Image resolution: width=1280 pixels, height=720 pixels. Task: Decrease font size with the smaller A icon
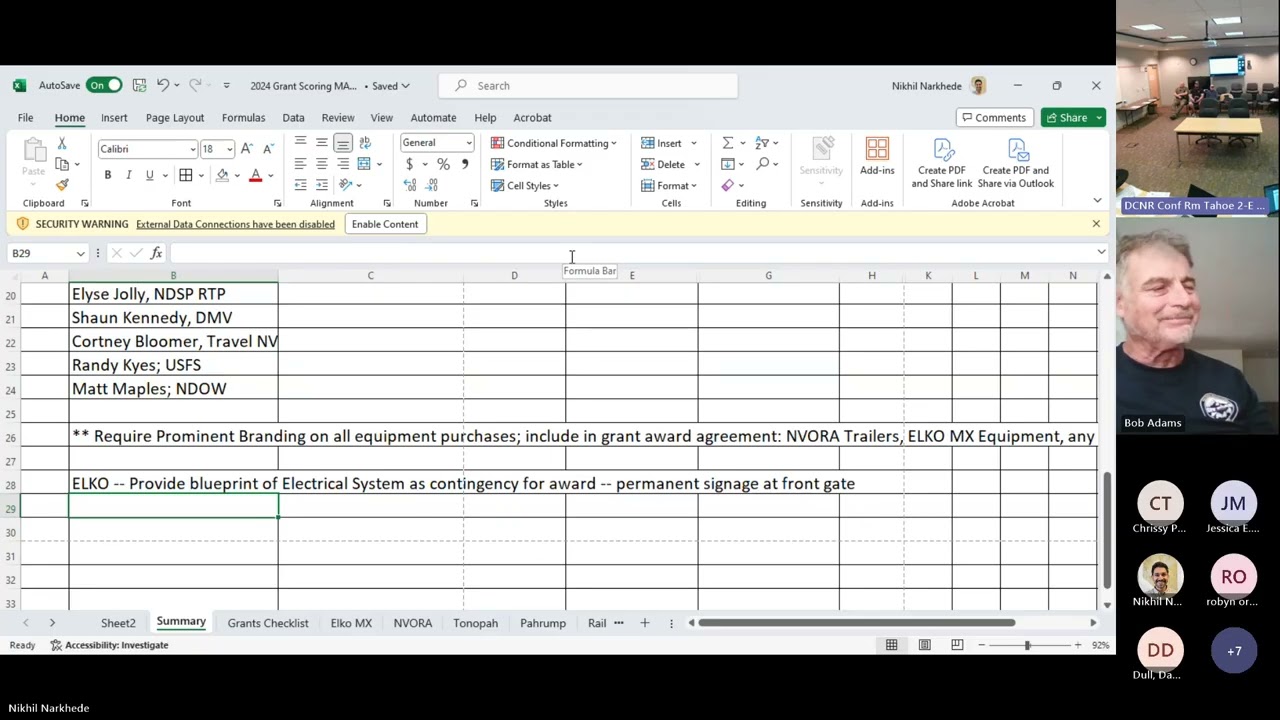268,149
